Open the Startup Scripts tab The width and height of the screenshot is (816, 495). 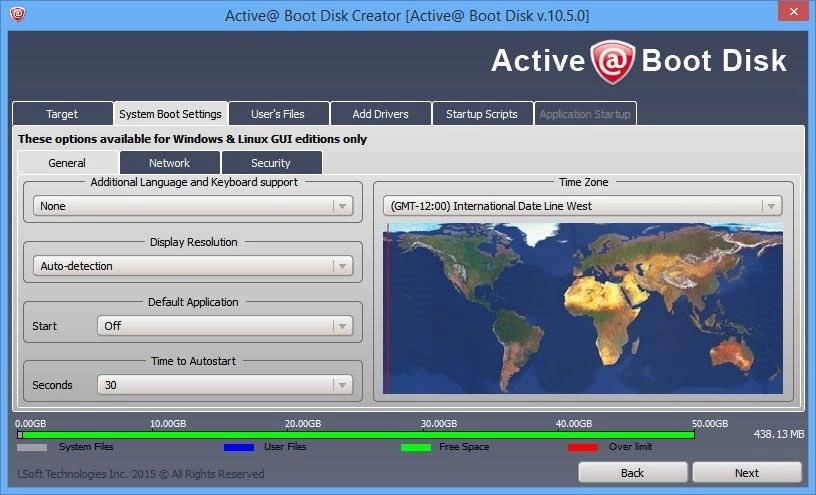coord(482,114)
